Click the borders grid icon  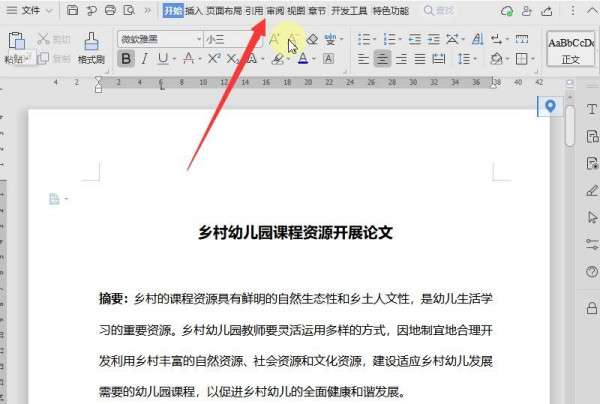pyautogui.click(x=522, y=59)
